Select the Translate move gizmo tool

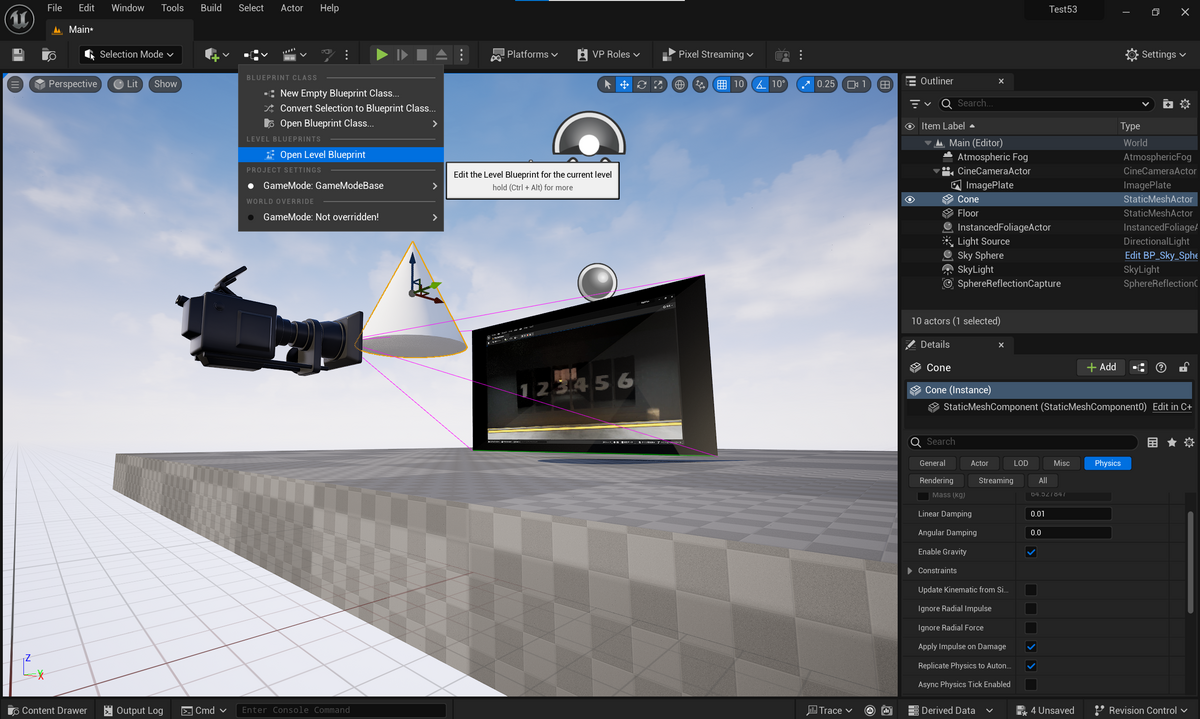[624, 84]
